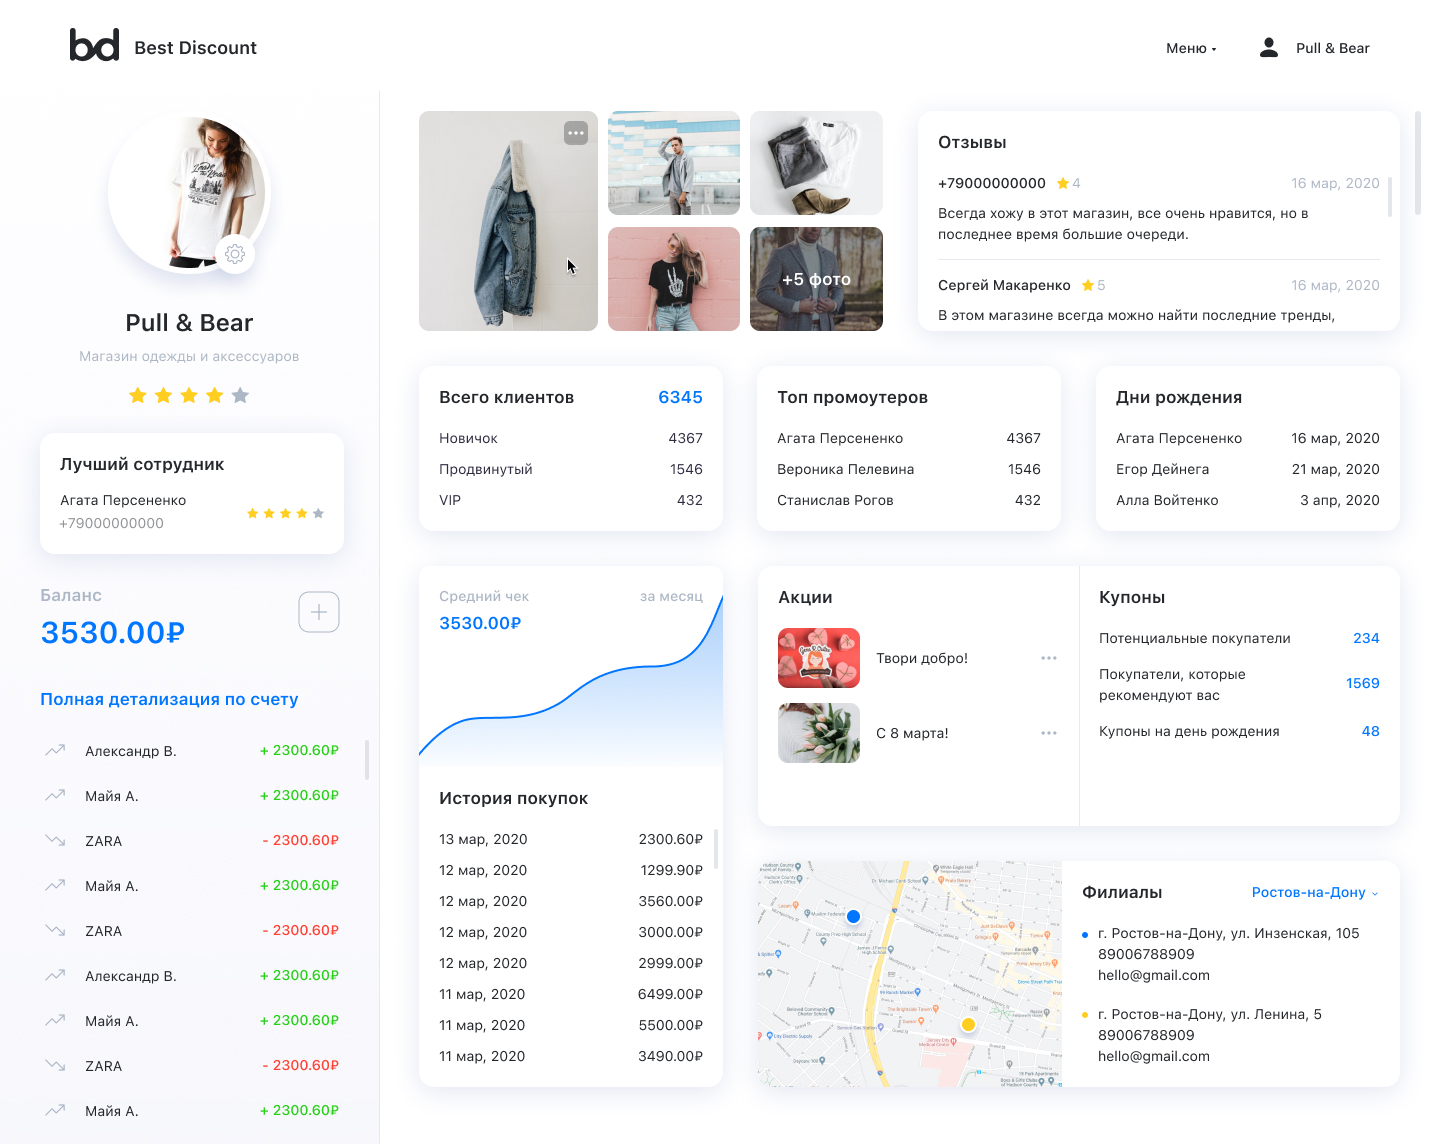Viewport: 1440px width, 1144px height.
Task: Click the fifth gray star under Pull & Bear
Action: coord(240,395)
